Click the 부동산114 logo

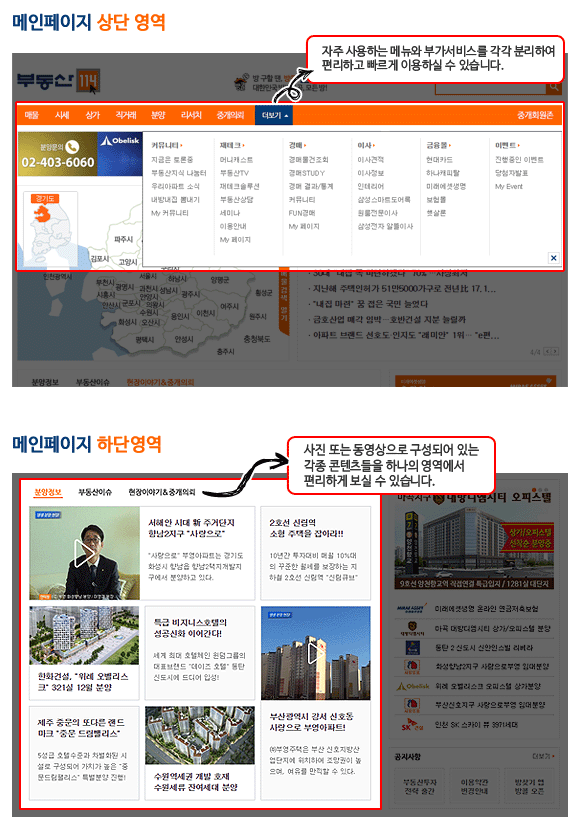pyautogui.click(x=58, y=81)
